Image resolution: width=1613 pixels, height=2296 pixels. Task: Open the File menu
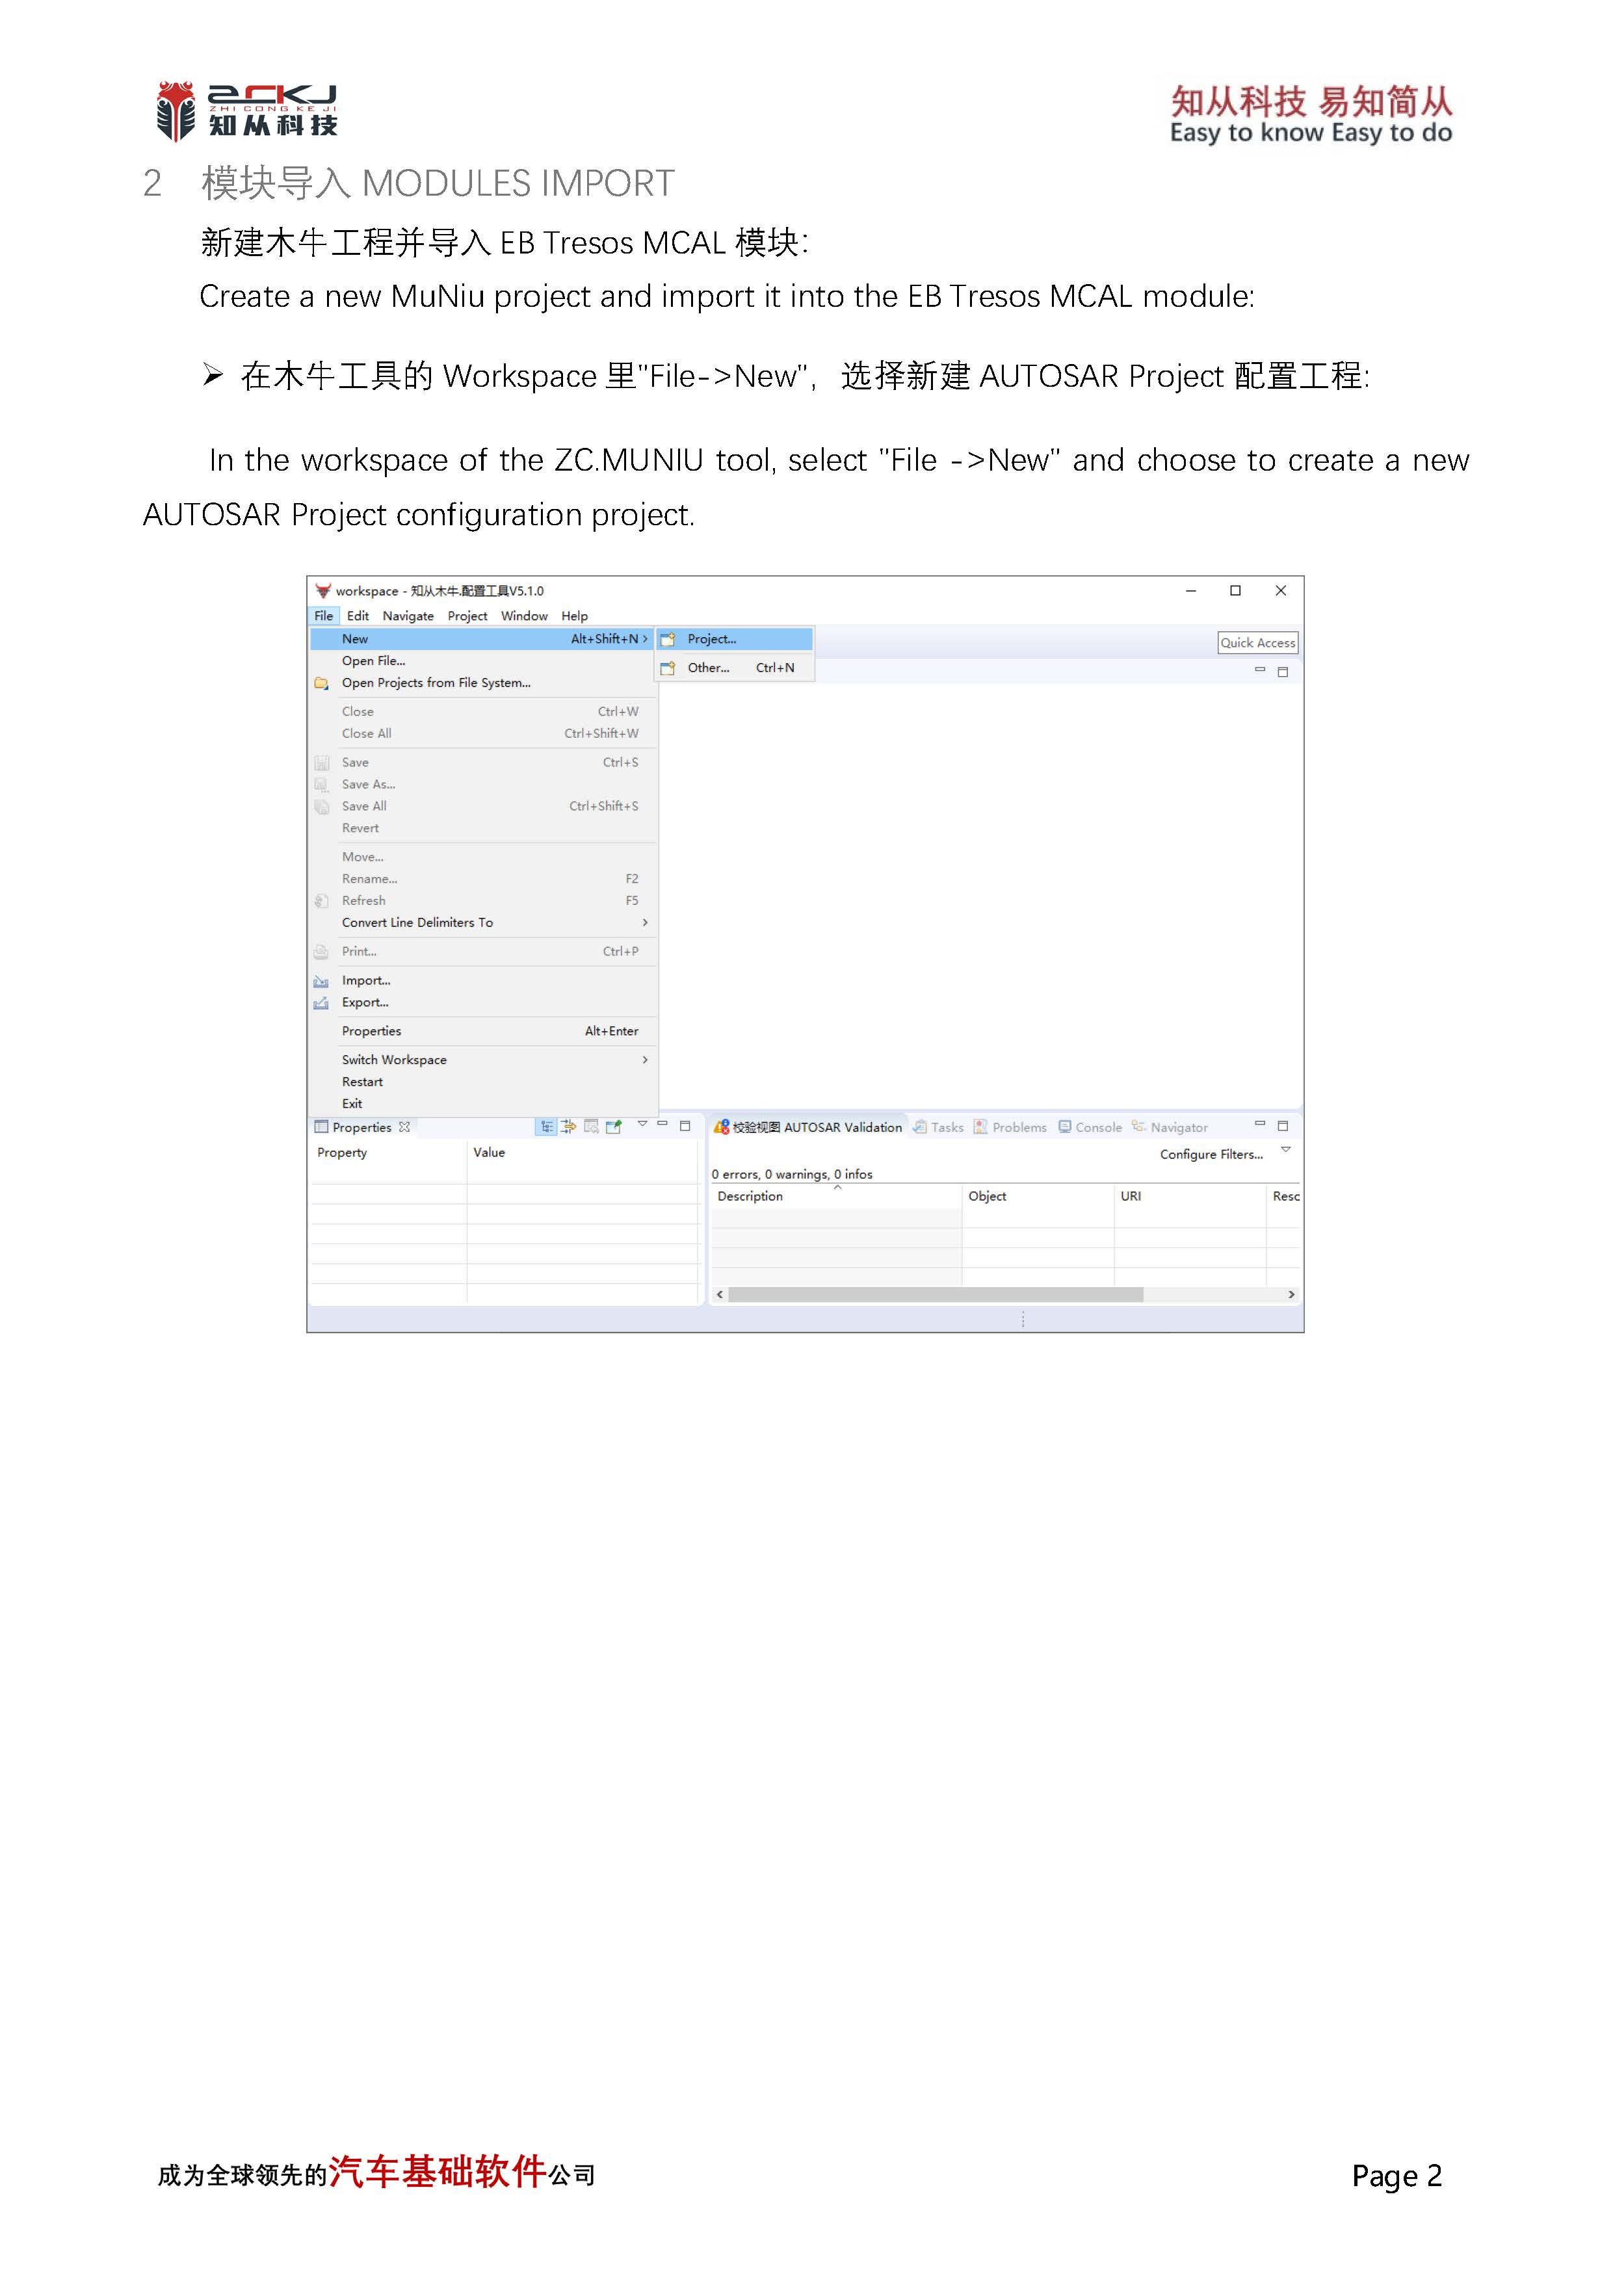pyautogui.click(x=324, y=616)
